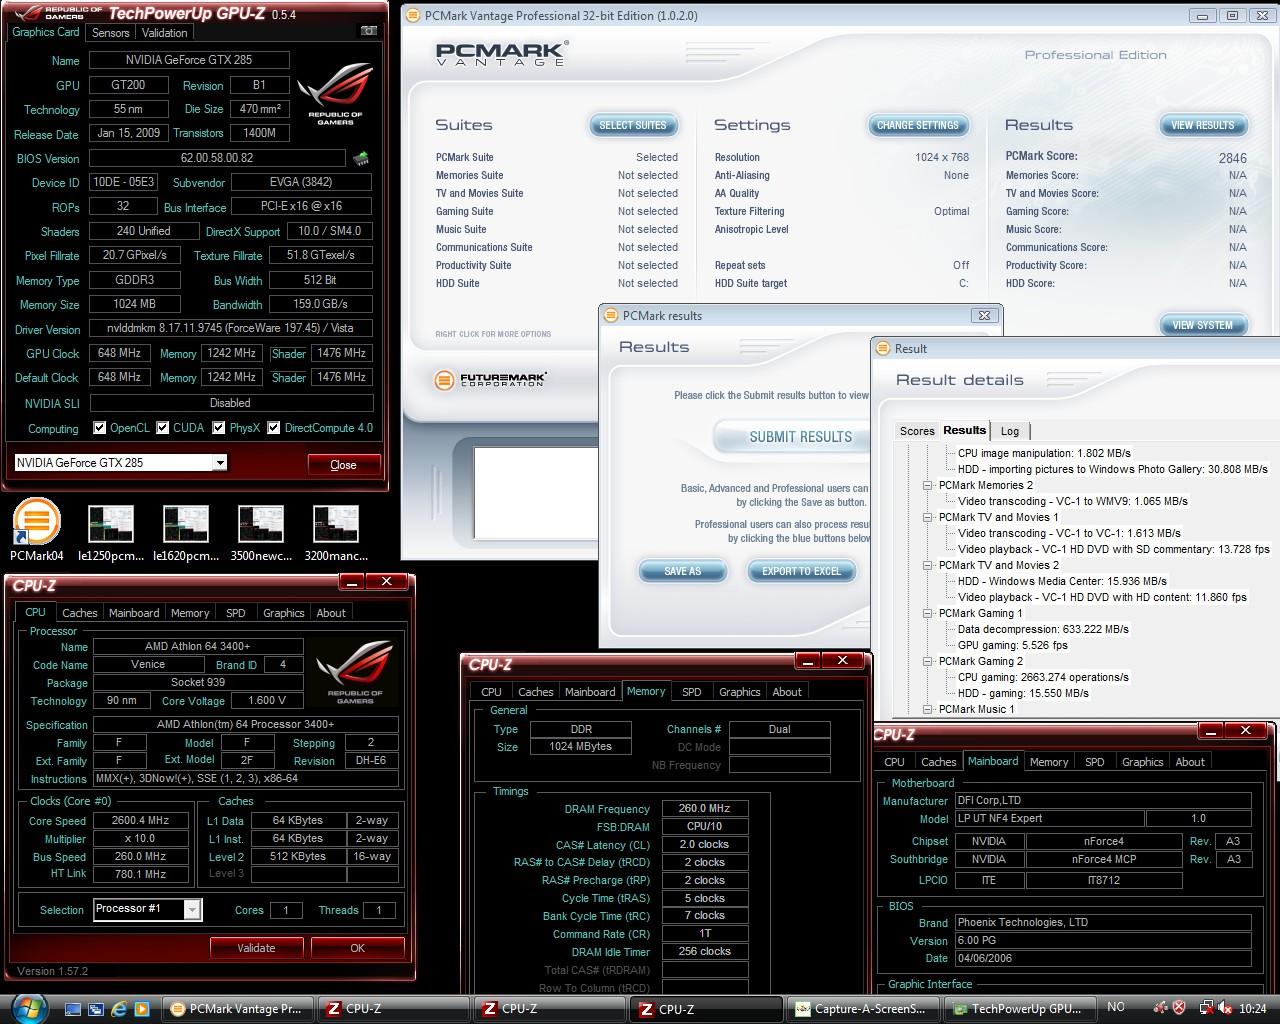Launch media player from Quick Launch
This screenshot has width=1280, height=1024.
point(142,1009)
